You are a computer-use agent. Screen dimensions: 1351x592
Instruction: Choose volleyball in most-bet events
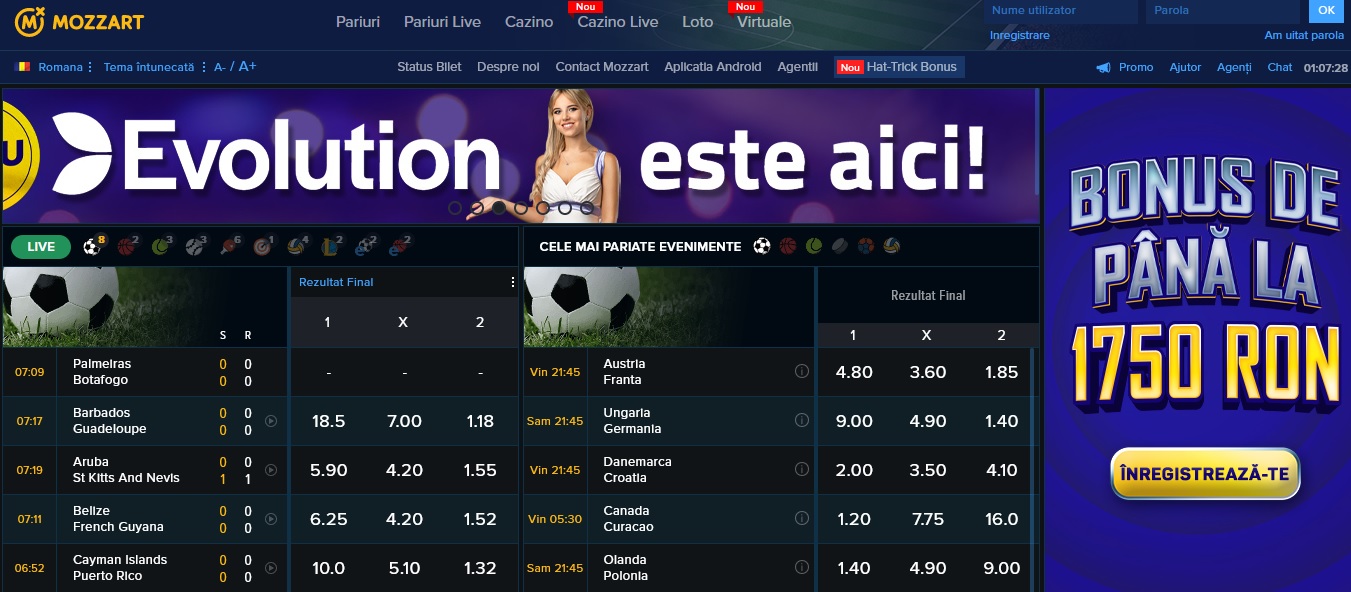[892, 246]
